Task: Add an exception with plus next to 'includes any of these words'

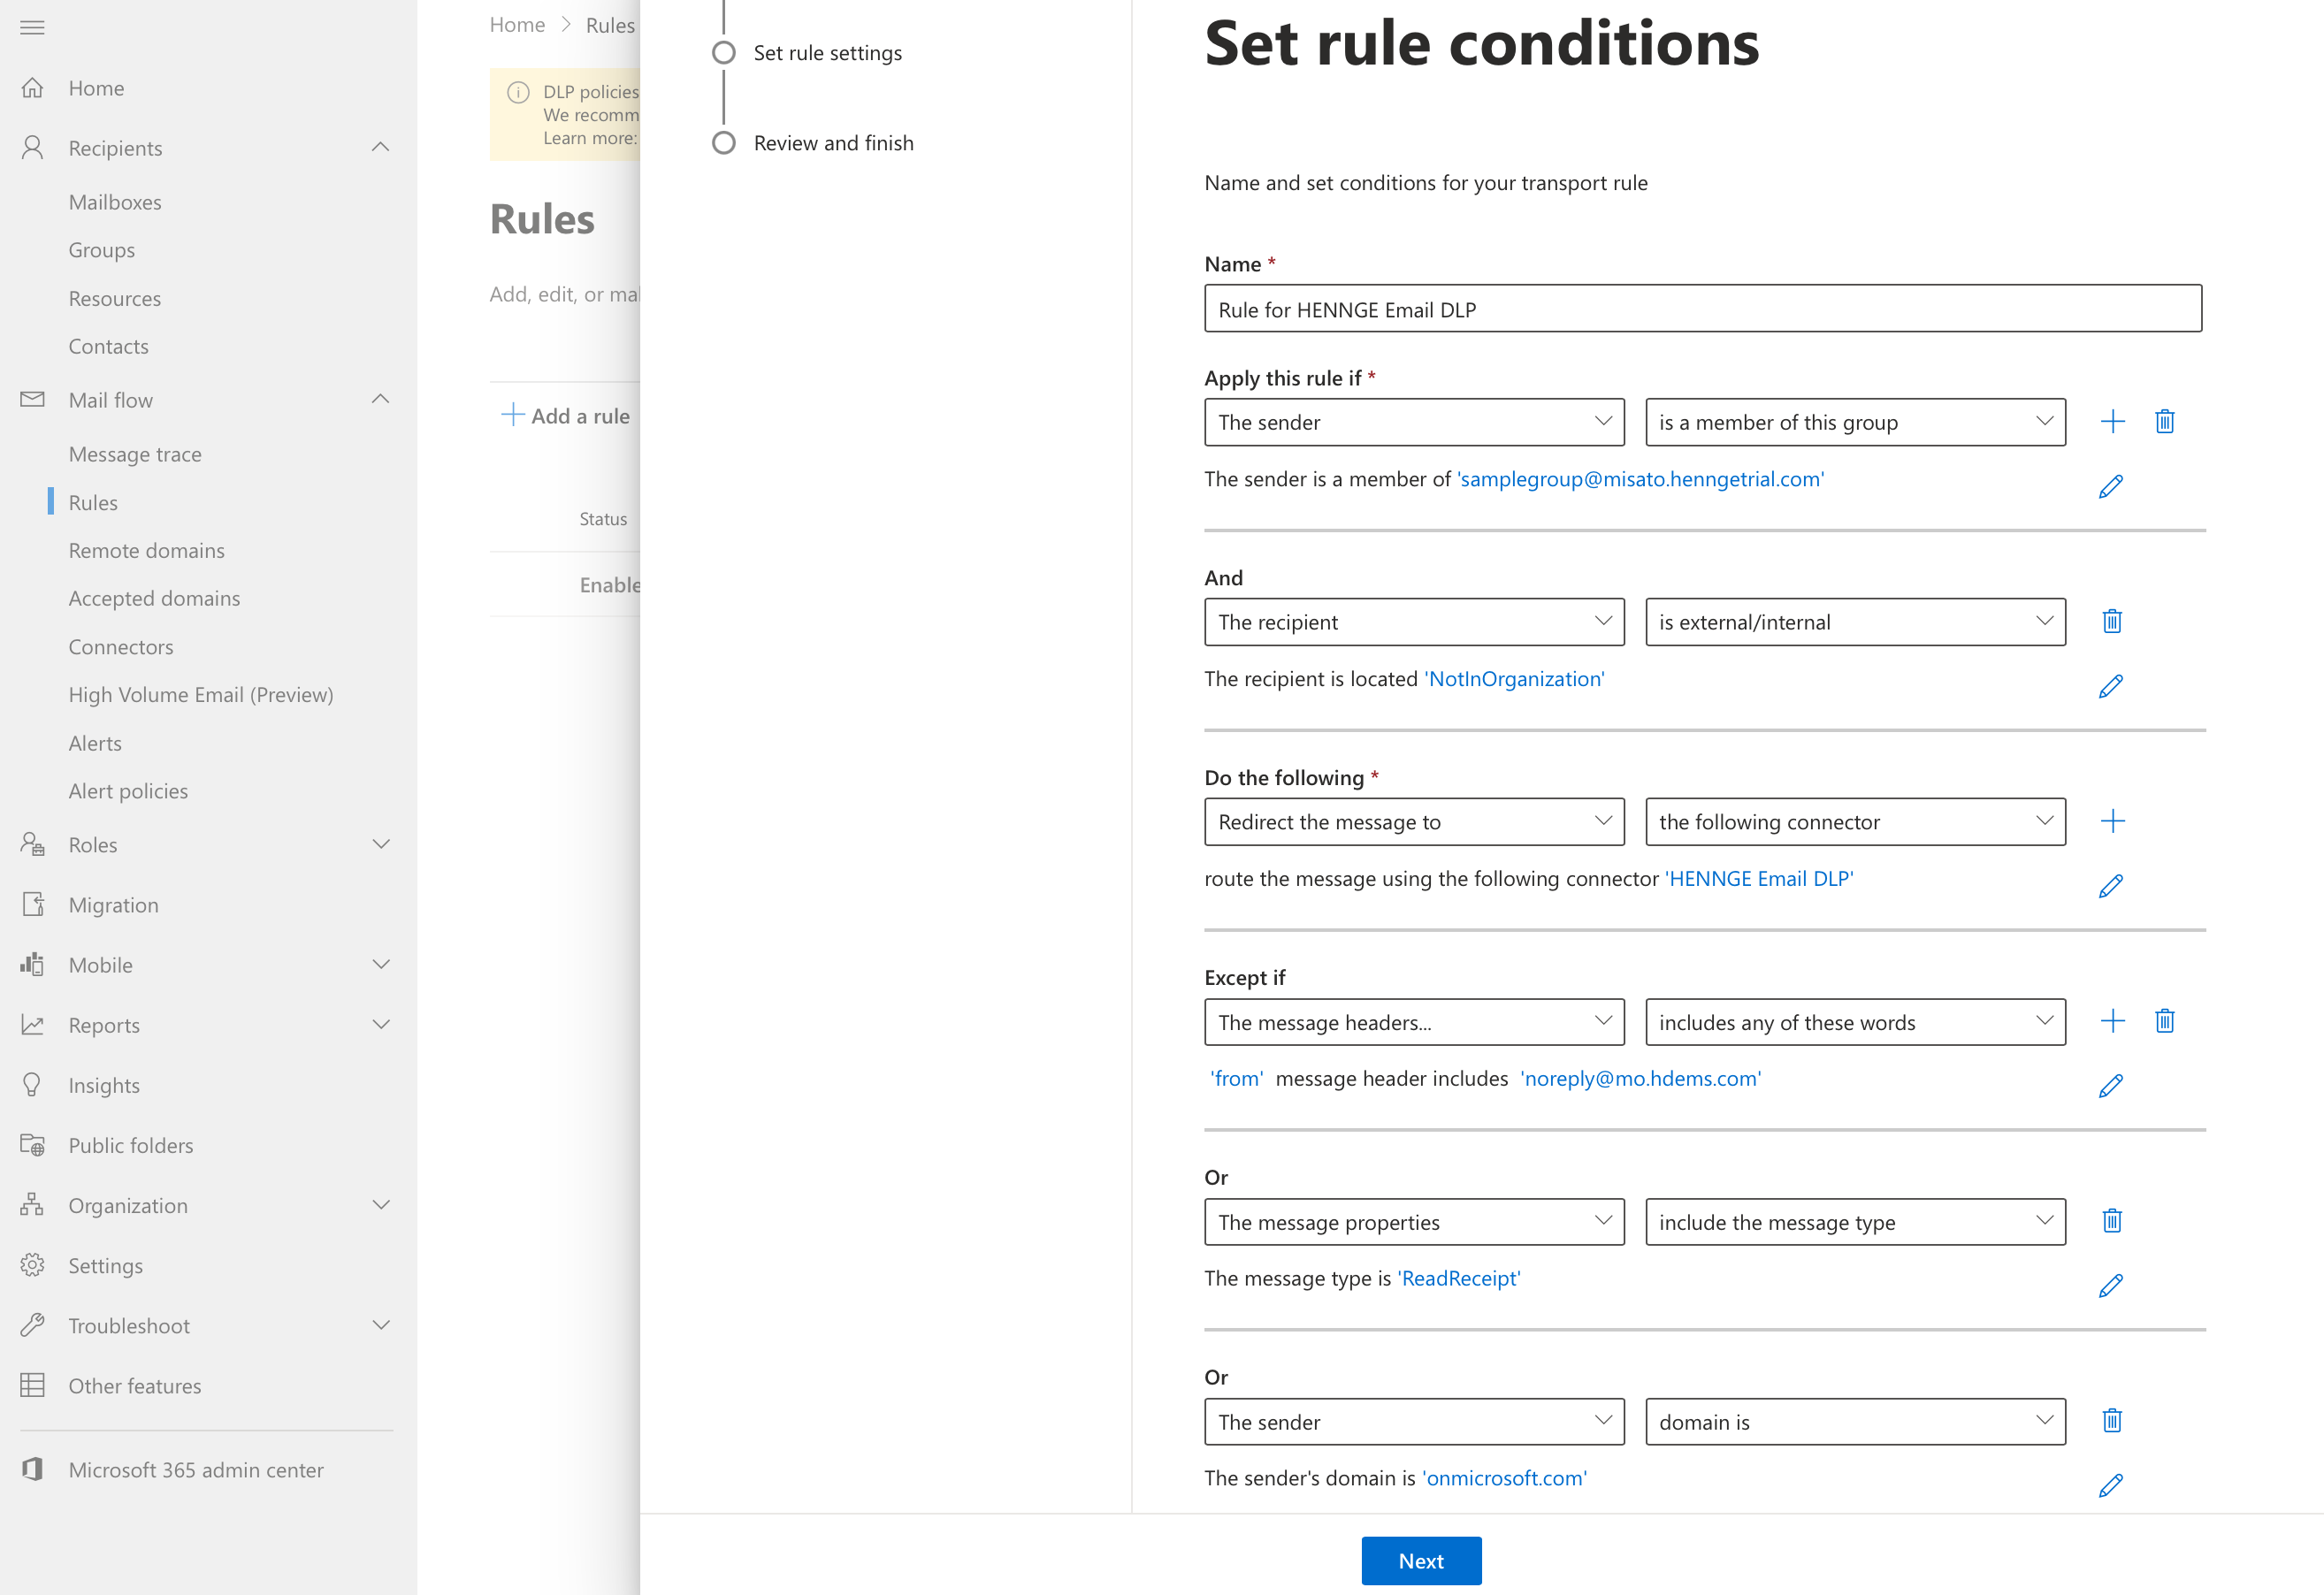Action: click(2112, 1021)
